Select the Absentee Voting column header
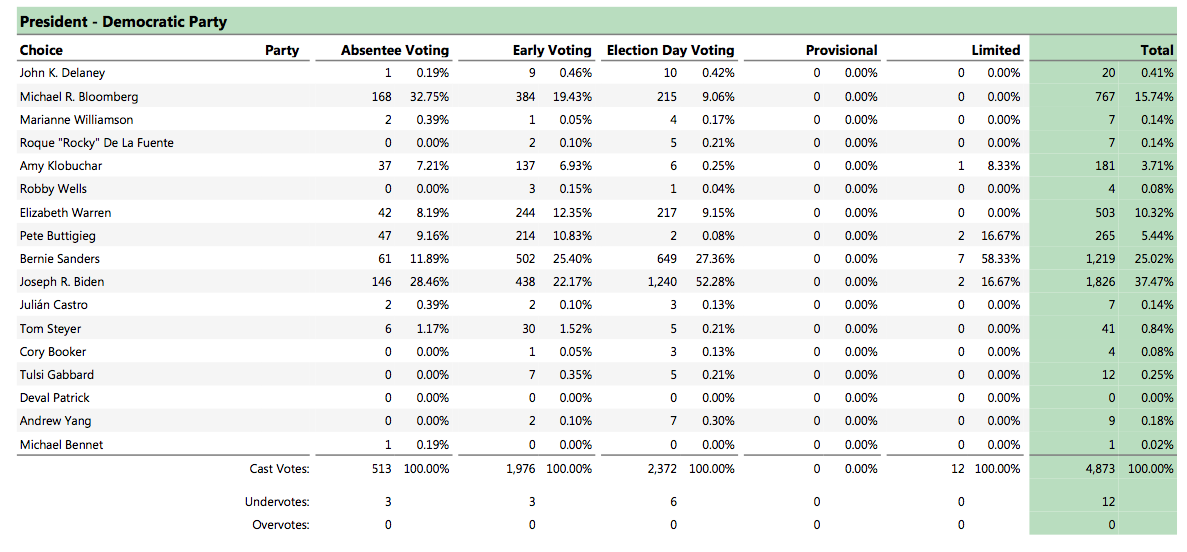Screen dimensions: 1187x552 (x=395, y=50)
